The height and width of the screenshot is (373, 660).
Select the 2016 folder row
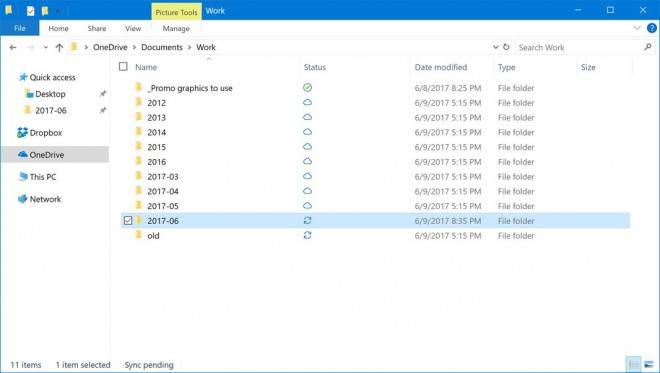tap(375, 162)
